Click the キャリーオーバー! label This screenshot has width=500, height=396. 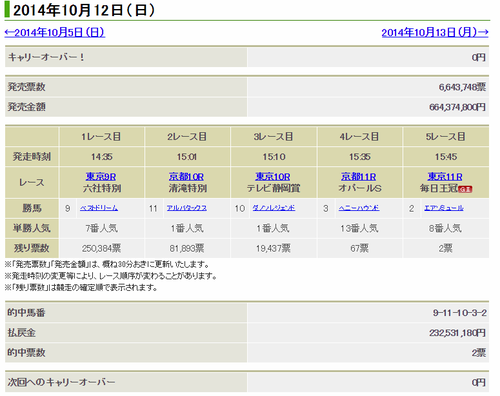[x=46, y=57]
